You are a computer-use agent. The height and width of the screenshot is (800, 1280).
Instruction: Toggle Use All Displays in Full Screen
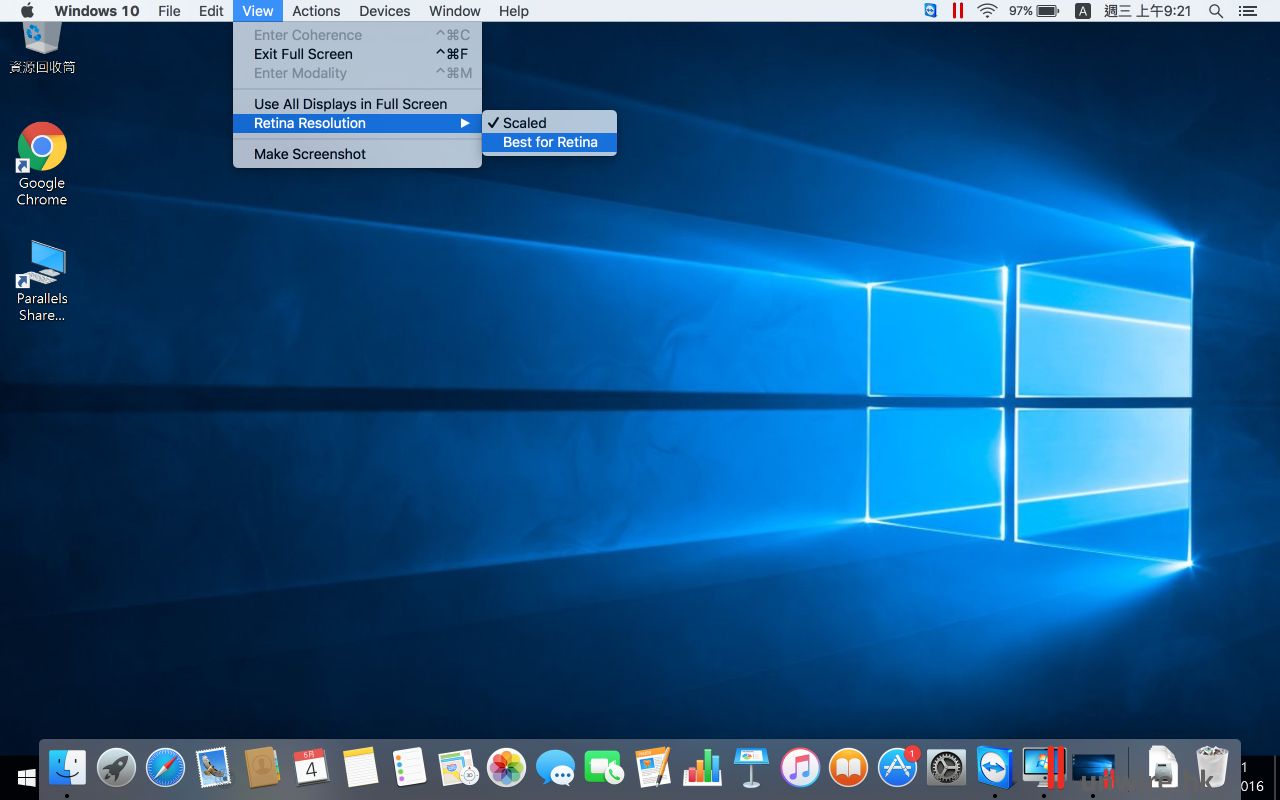point(350,104)
